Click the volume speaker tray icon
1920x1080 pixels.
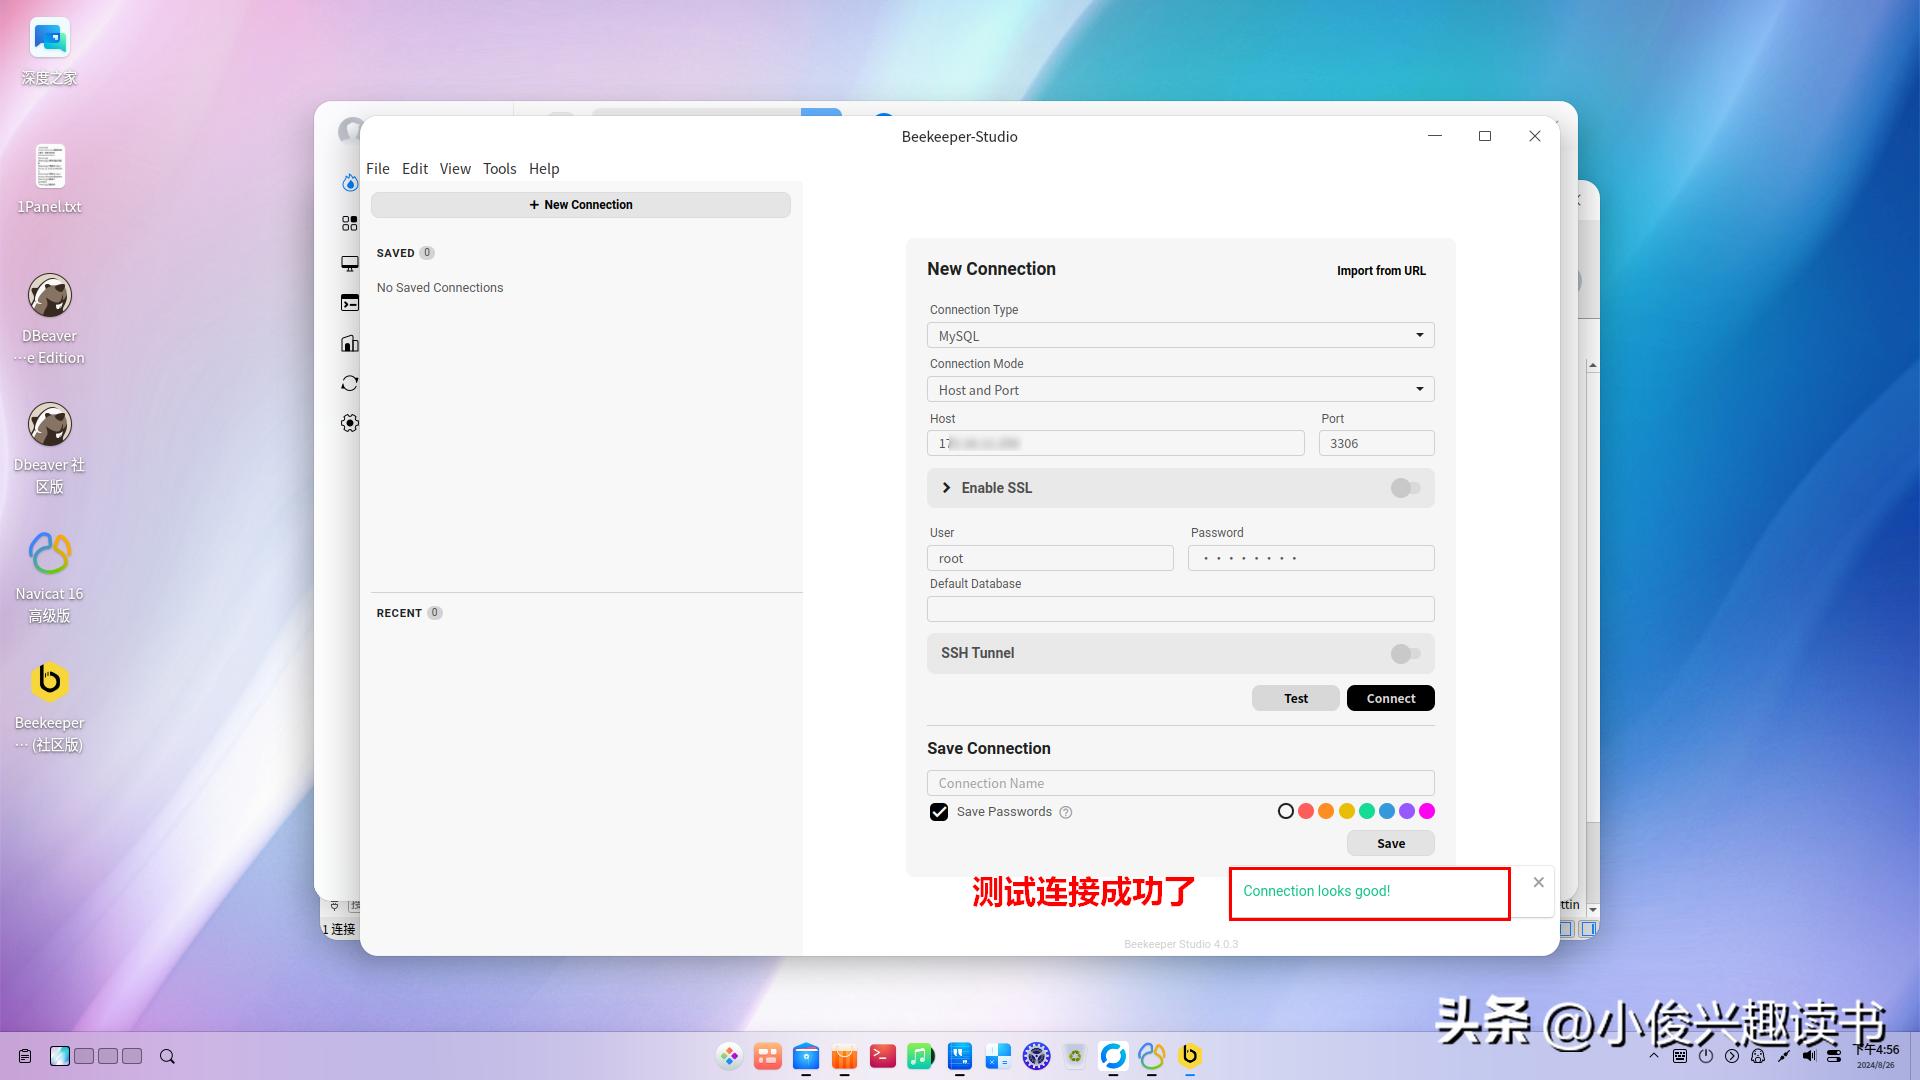point(1808,1056)
